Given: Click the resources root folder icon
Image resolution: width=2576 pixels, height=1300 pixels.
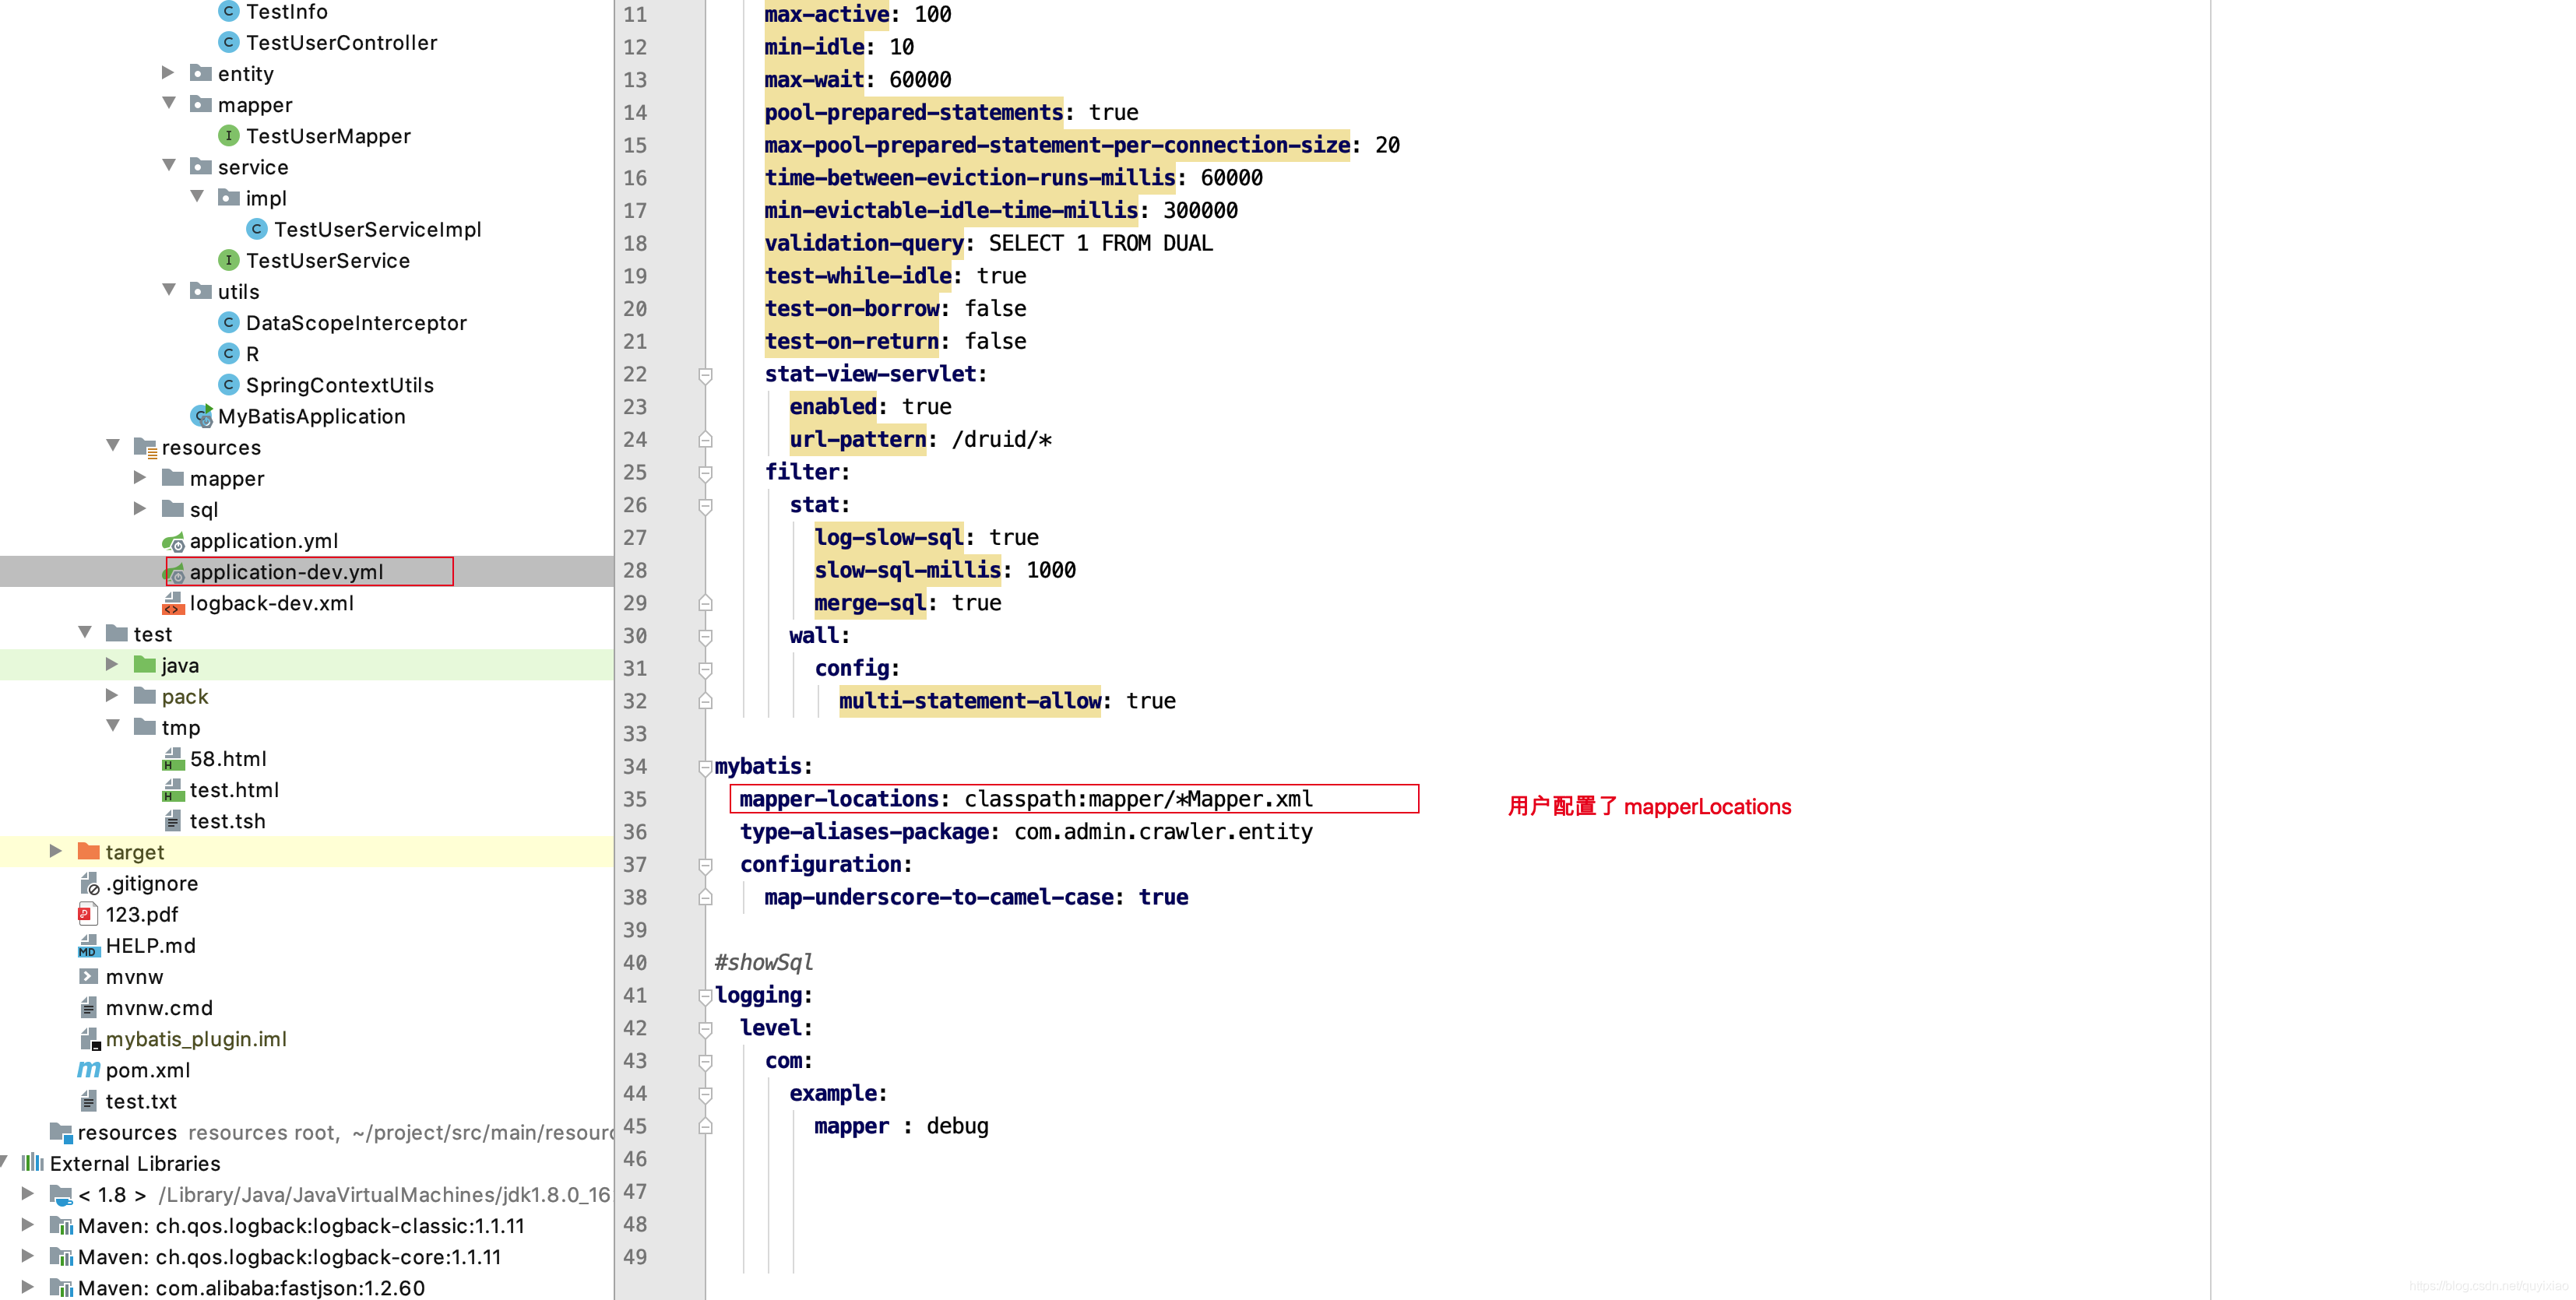Looking at the screenshot, I should (x=61, y=1132).
